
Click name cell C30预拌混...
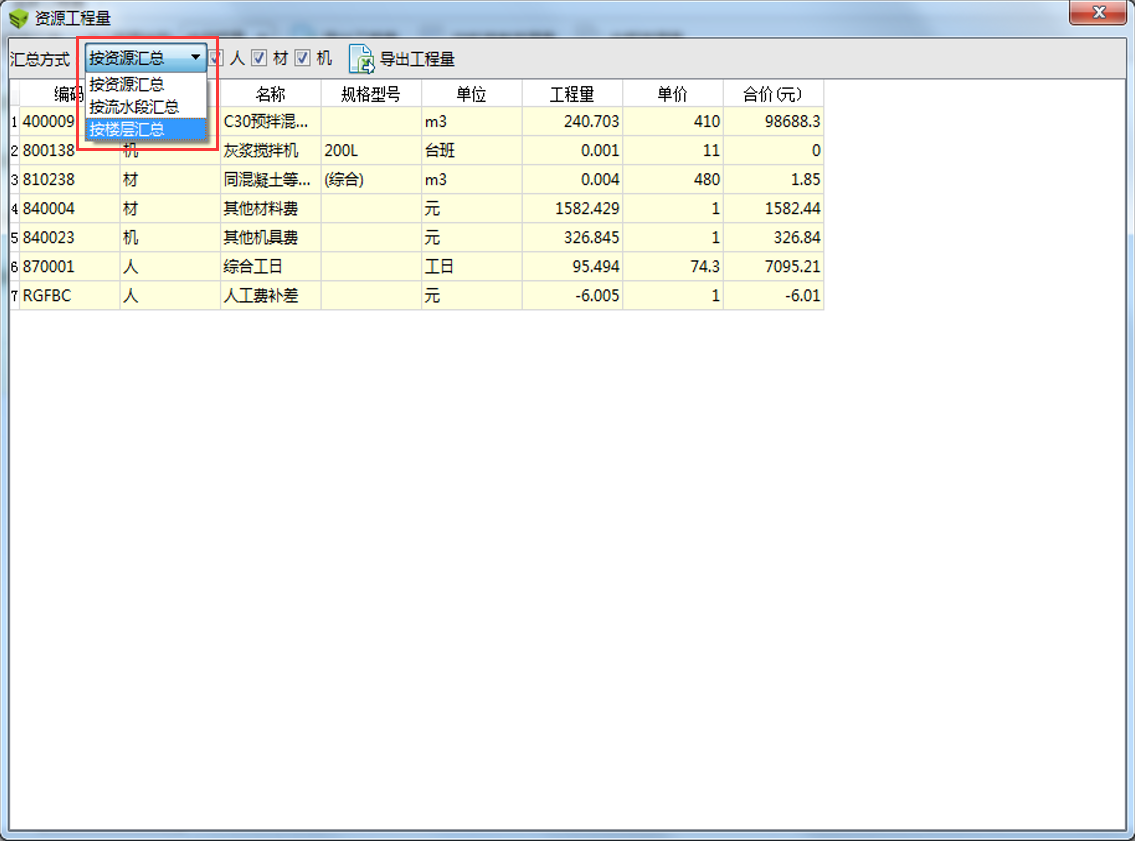click(x=271, y=122)
